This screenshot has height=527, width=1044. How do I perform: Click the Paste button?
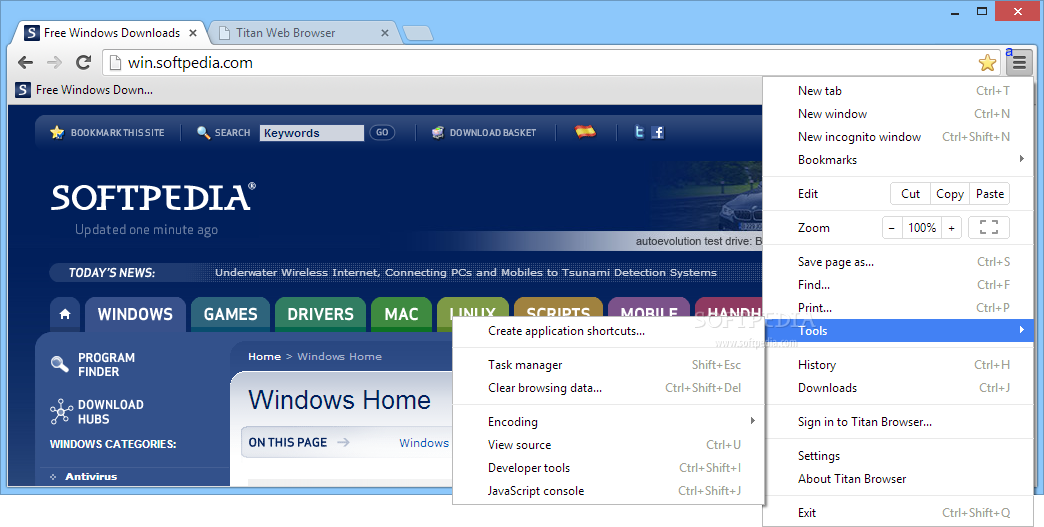click(989, 194)
